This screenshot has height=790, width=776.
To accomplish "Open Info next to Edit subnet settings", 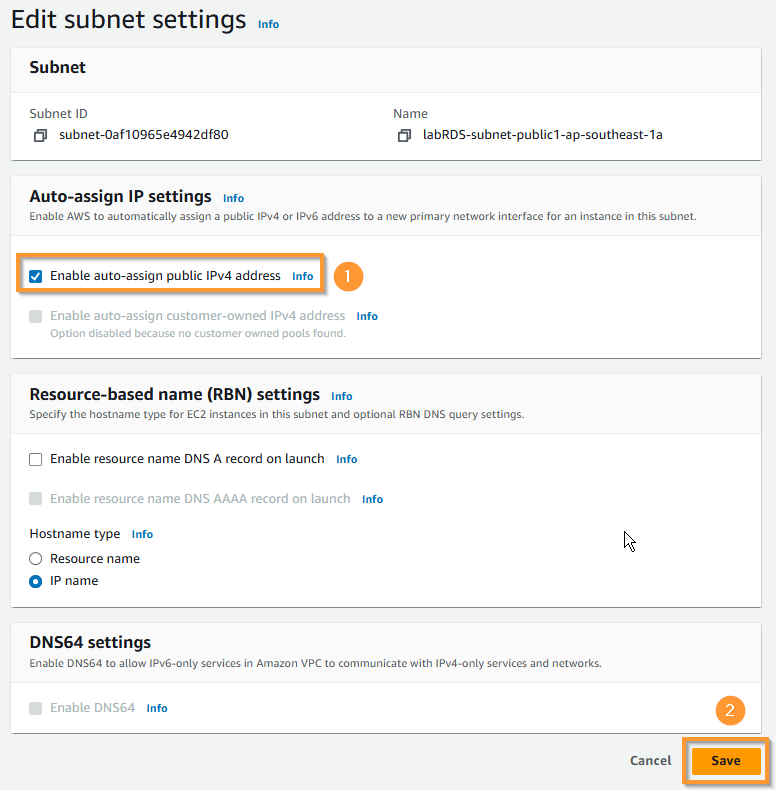I will pos(268,23).
